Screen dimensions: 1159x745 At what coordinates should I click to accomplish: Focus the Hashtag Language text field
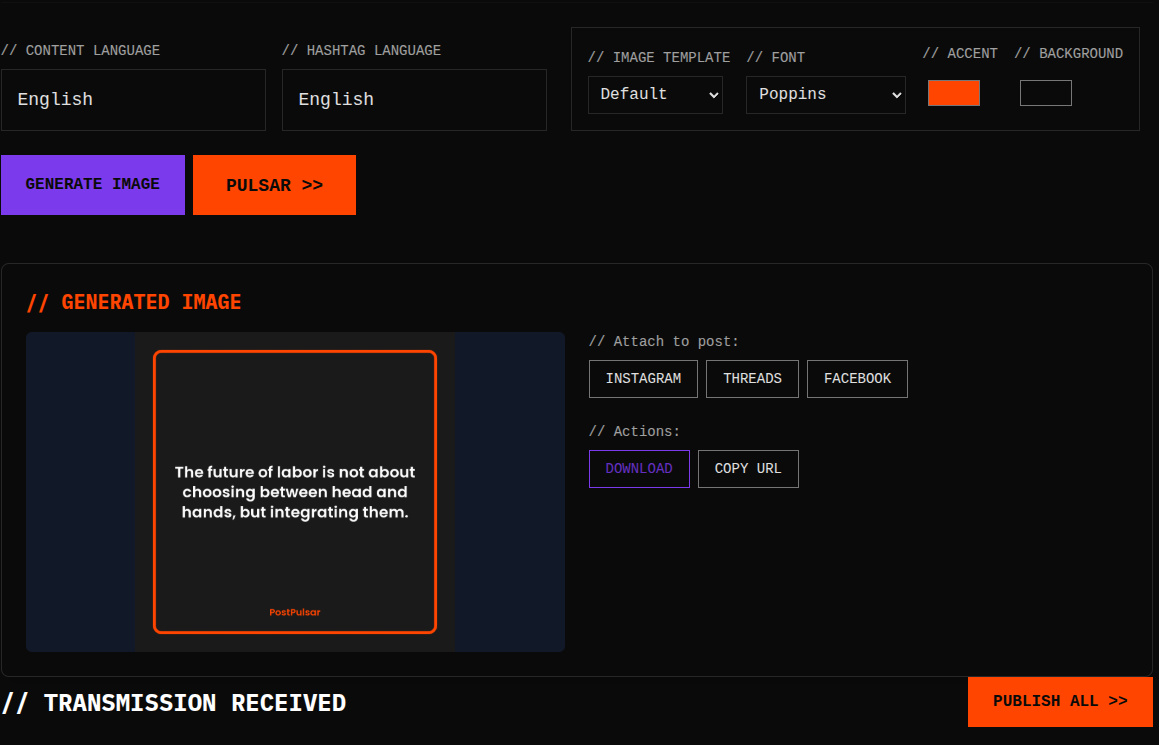click(x=414, y=100)
